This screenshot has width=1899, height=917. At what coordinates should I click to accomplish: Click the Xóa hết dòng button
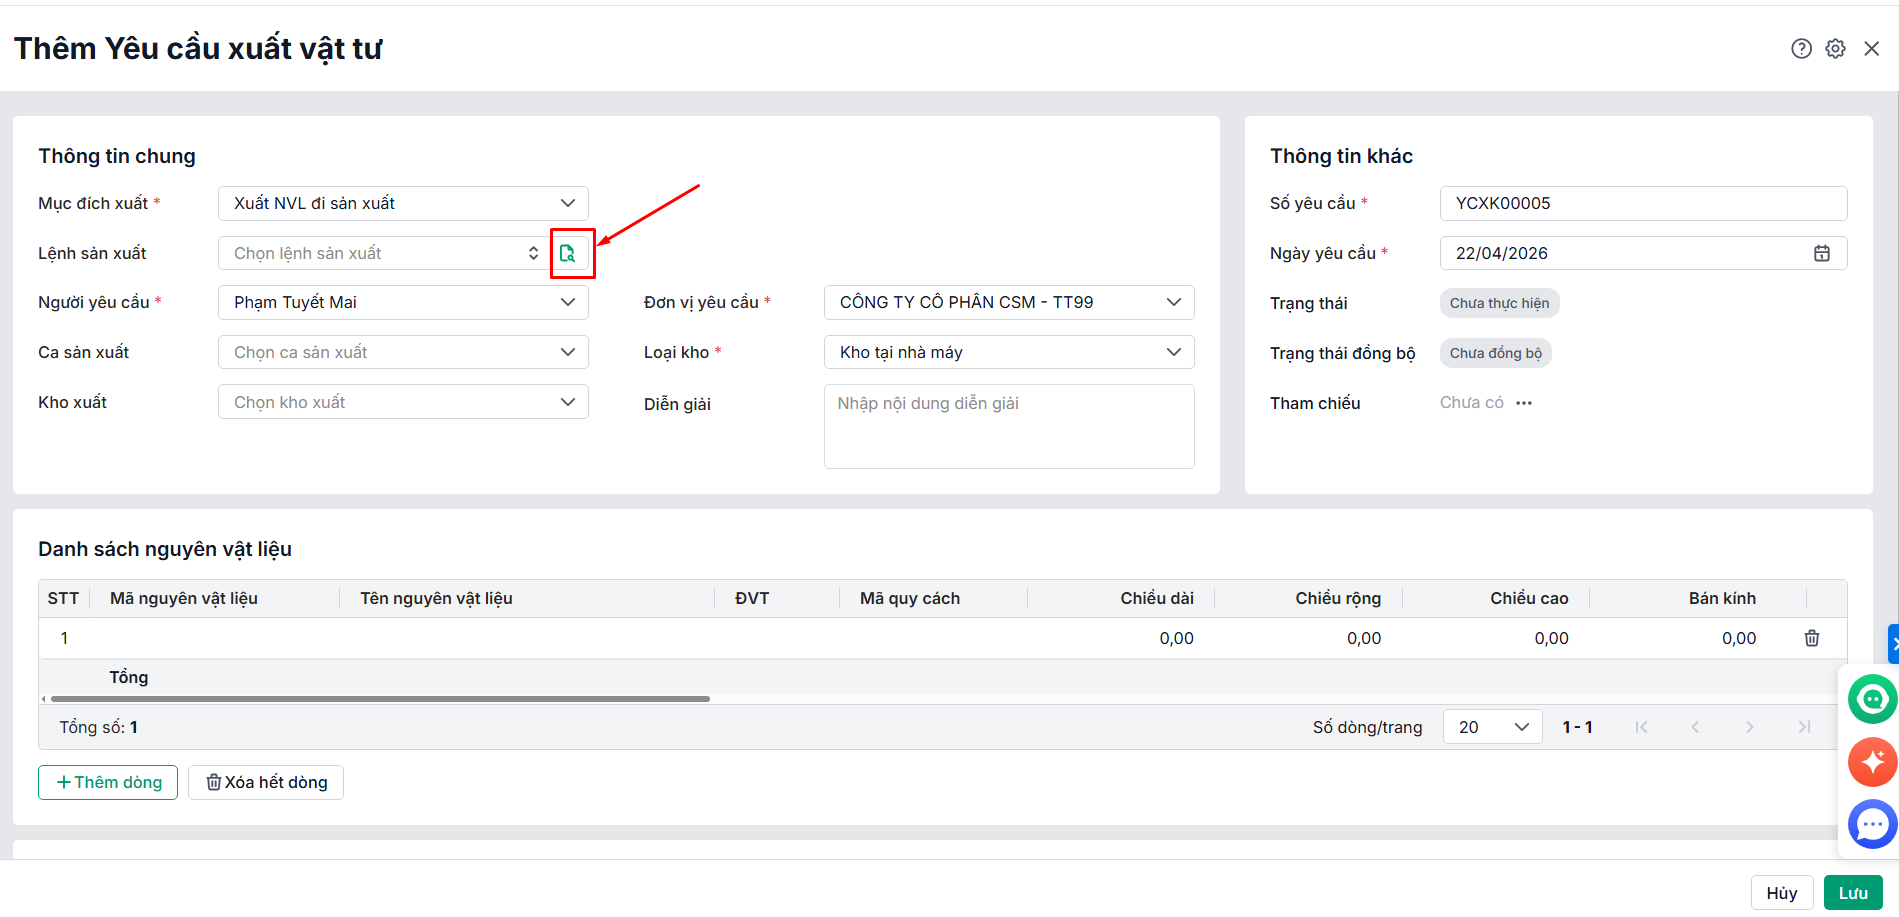coord(266,782)
